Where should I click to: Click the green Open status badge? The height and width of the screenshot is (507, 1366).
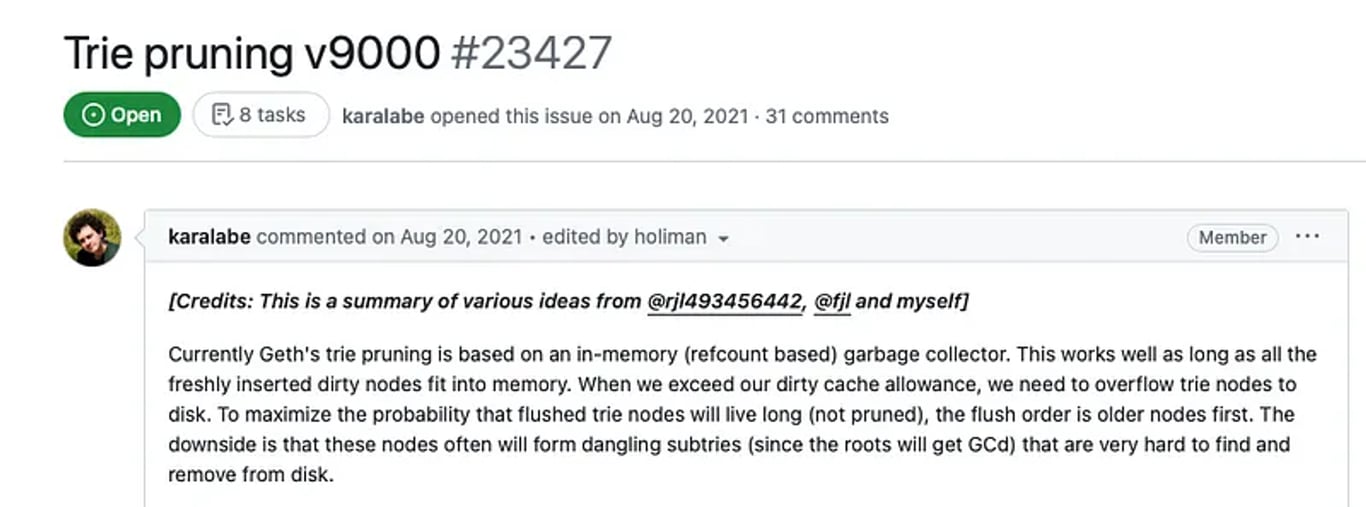coord(122,115)
